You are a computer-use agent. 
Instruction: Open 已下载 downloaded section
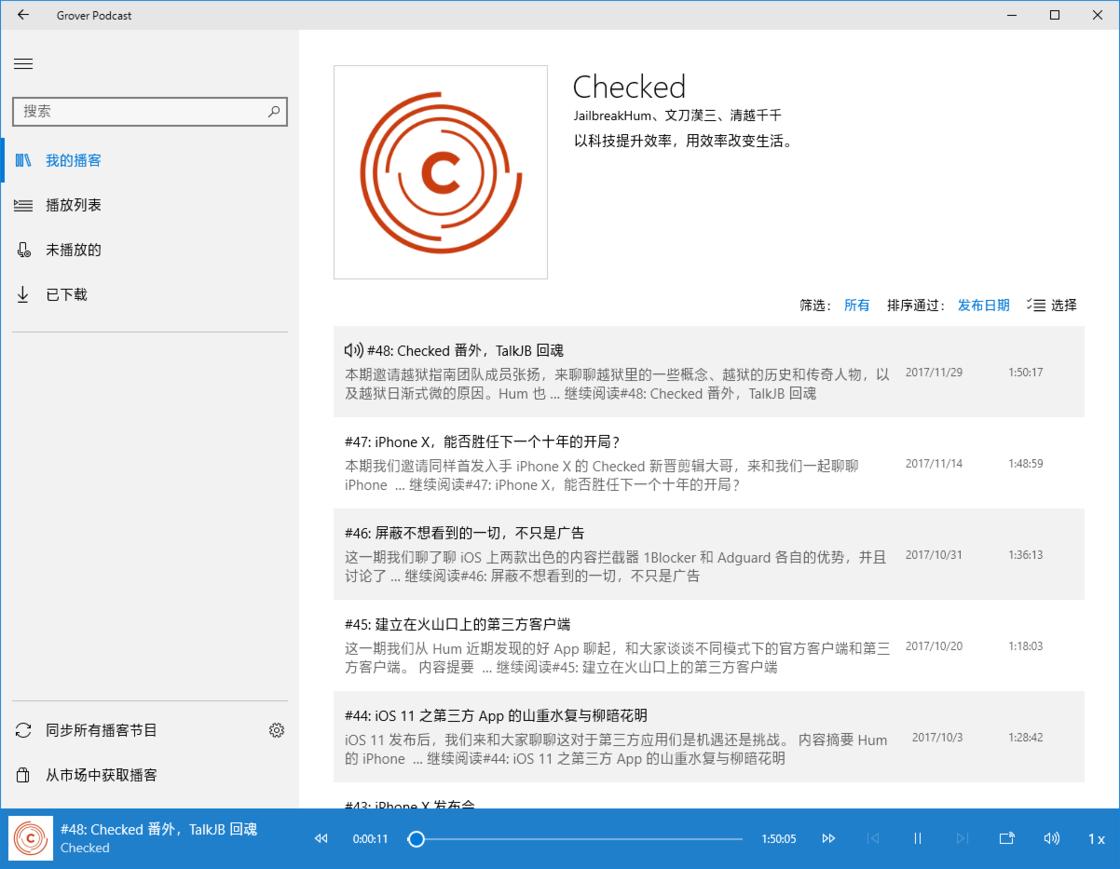point(150,294)
